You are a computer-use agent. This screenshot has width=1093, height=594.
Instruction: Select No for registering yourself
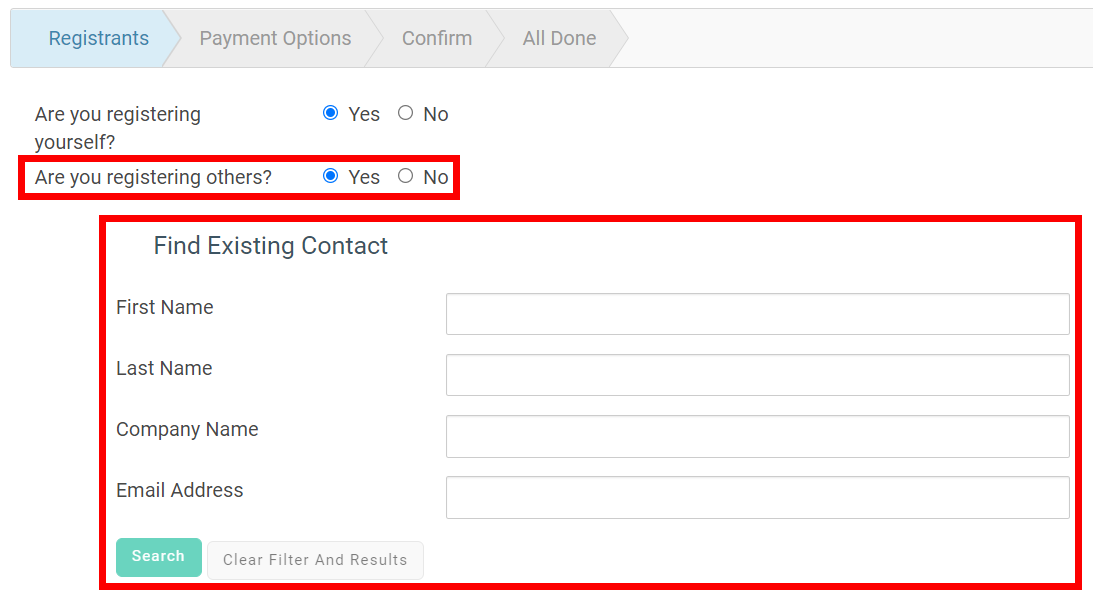point(405,113)
